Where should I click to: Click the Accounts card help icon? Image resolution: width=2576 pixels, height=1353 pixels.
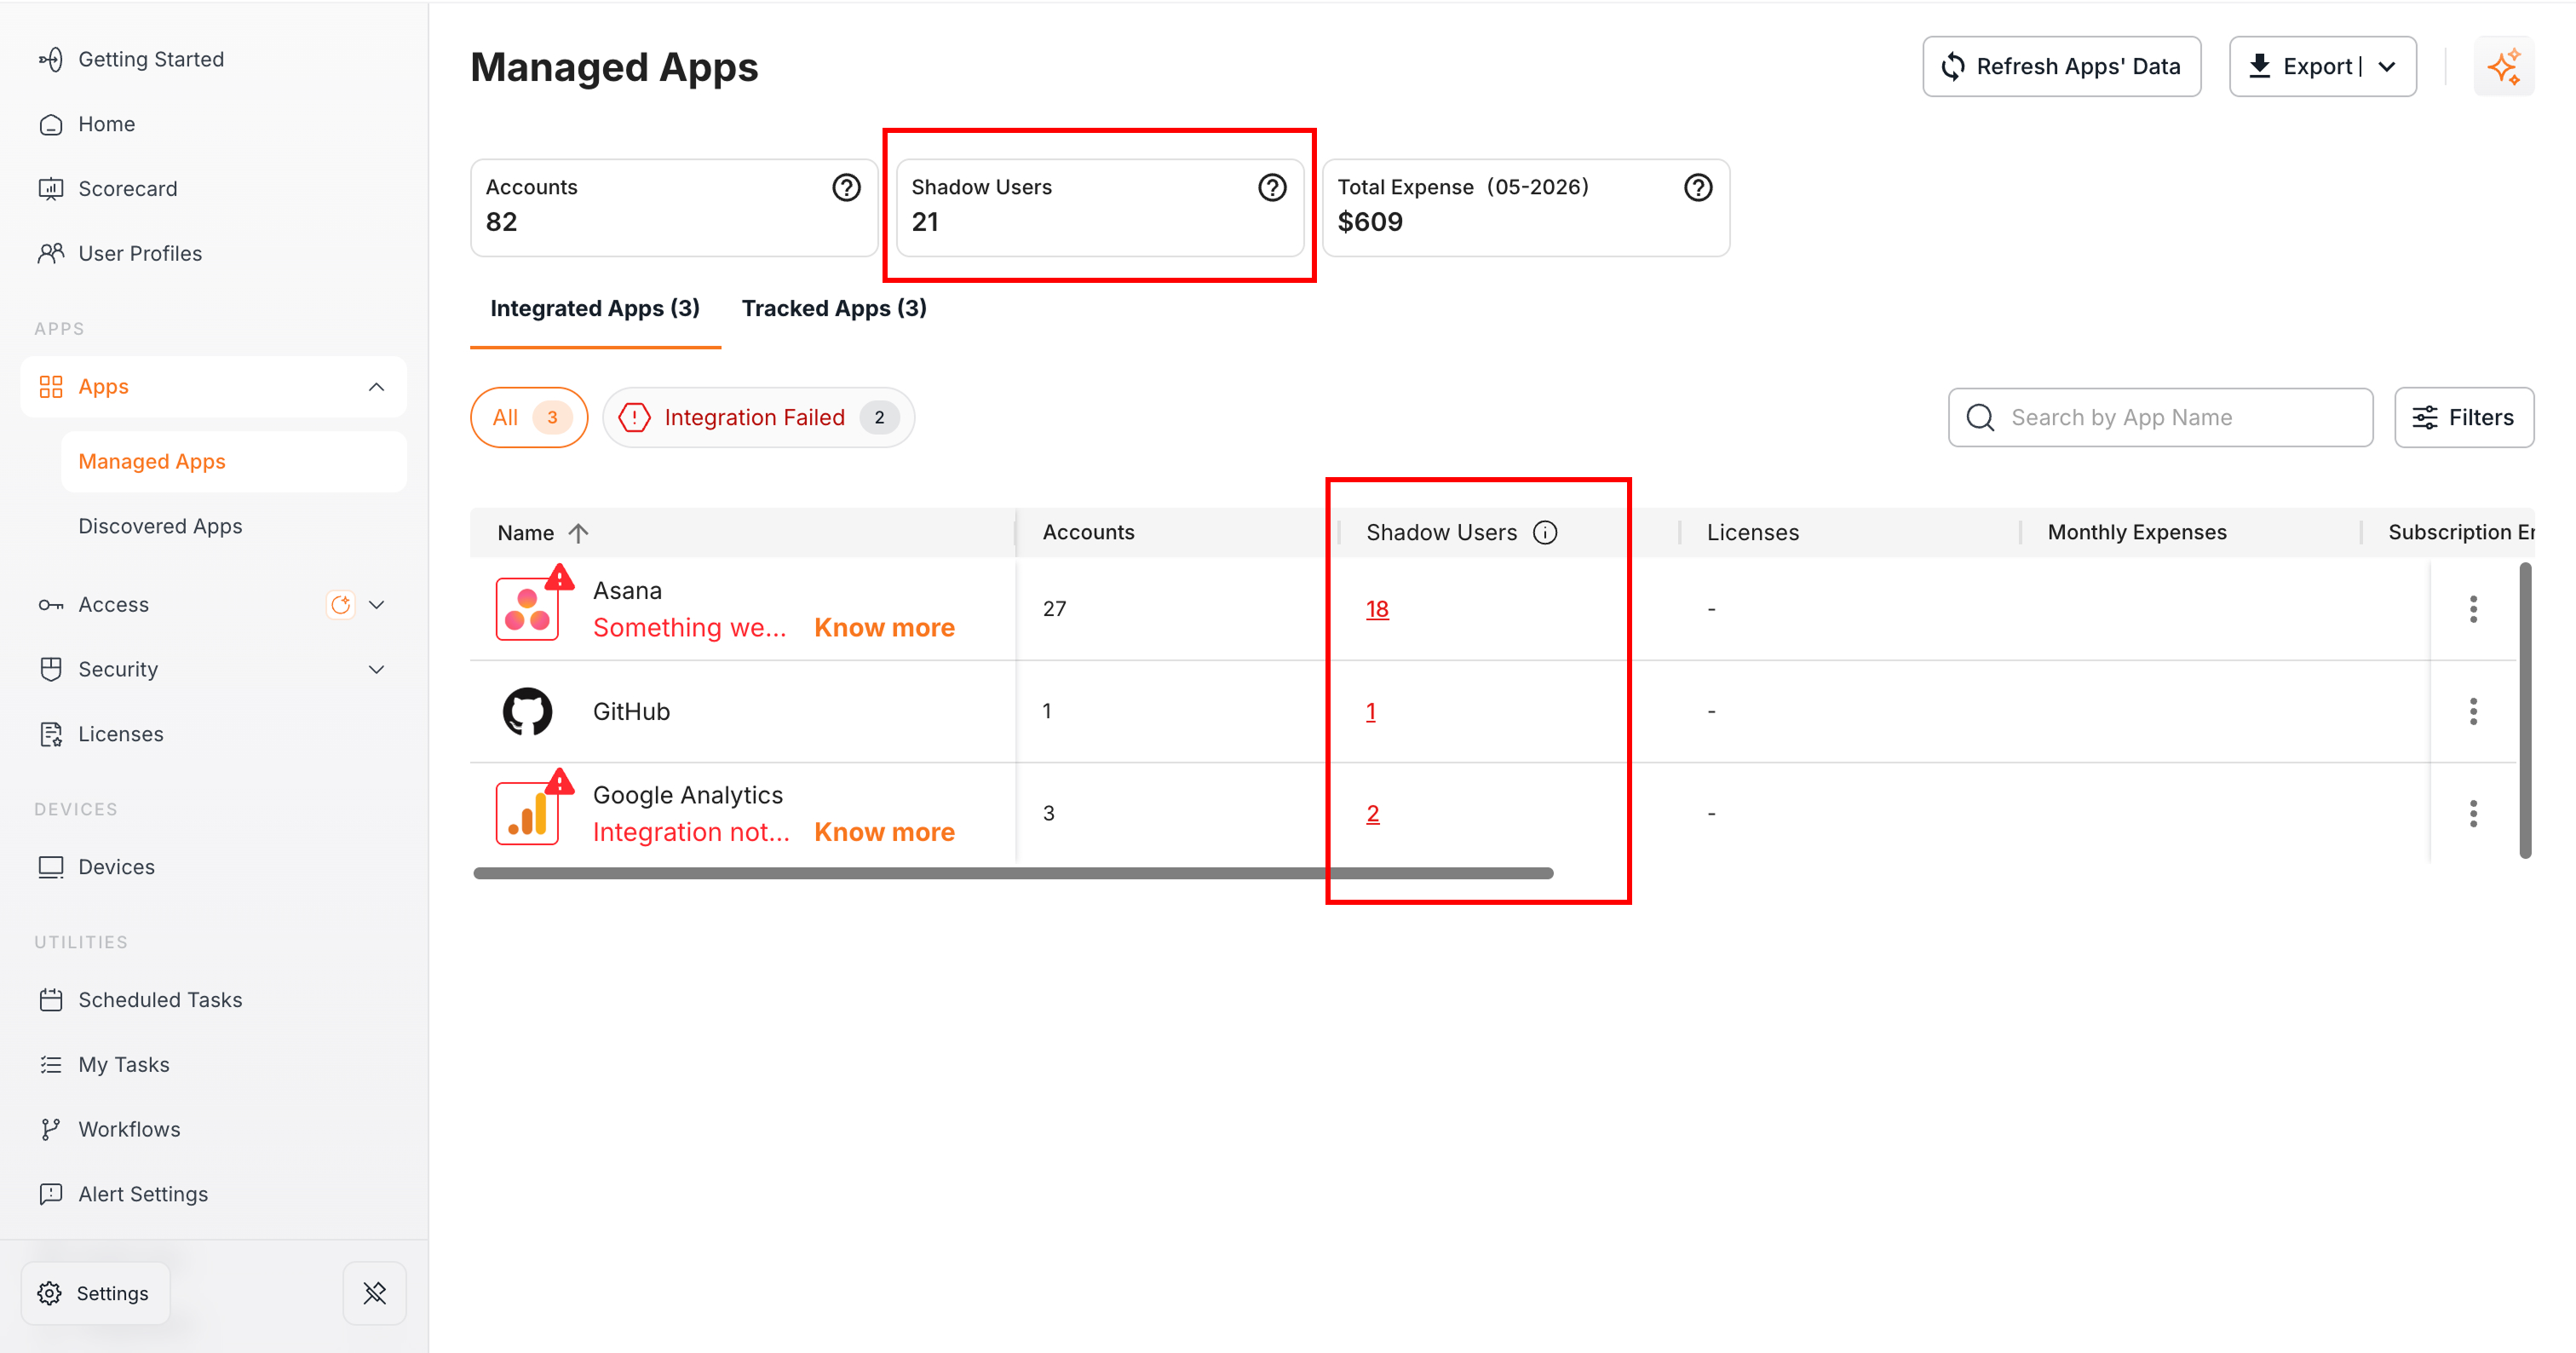point(846,188)
